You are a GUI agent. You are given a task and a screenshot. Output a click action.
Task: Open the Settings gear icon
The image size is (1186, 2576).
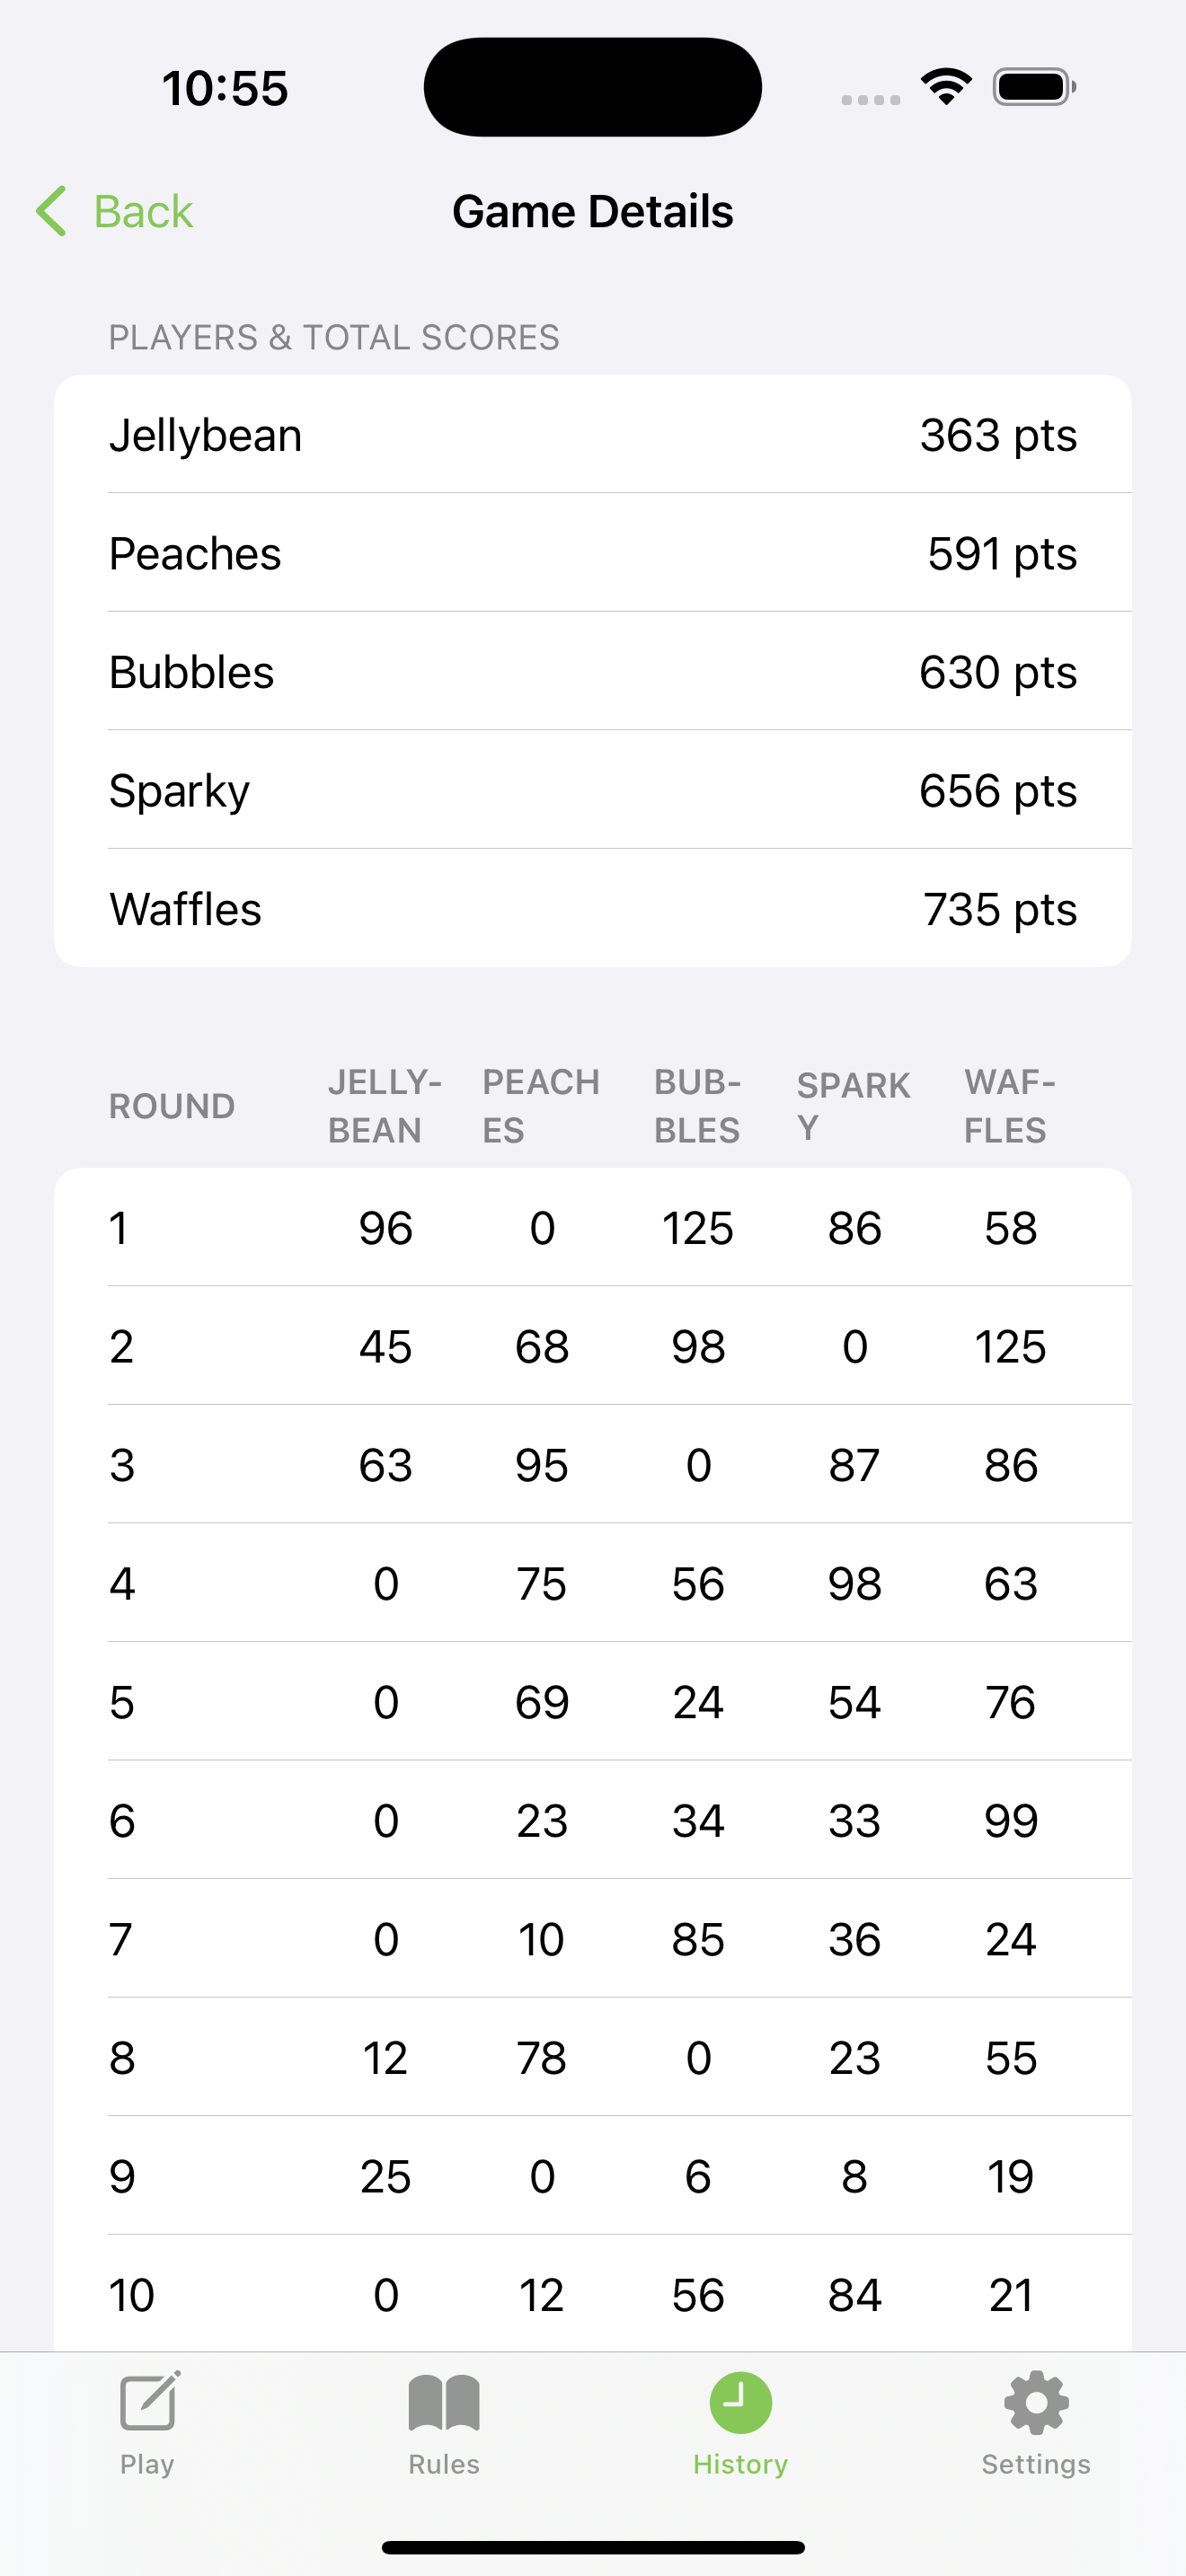tap(1036, 2402)
